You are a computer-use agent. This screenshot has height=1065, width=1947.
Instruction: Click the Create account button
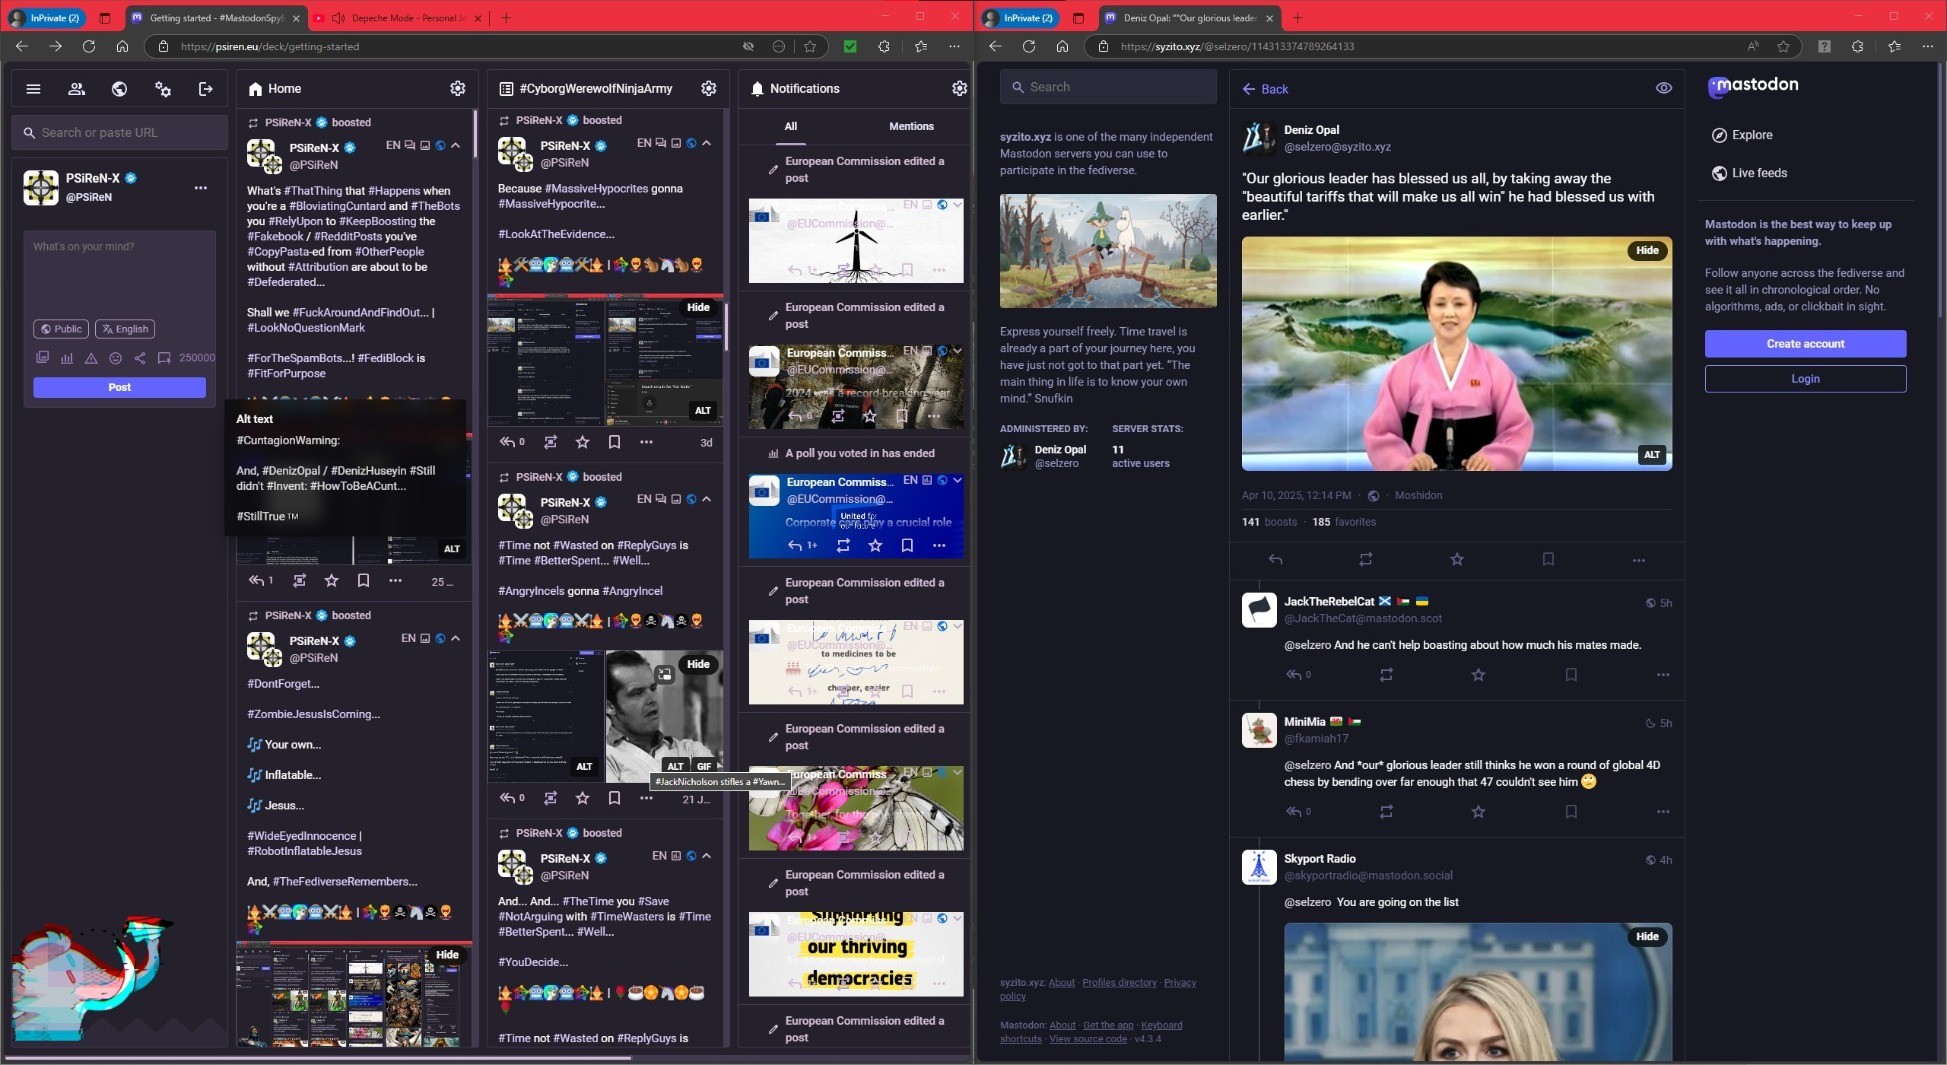pos(1805,344)
